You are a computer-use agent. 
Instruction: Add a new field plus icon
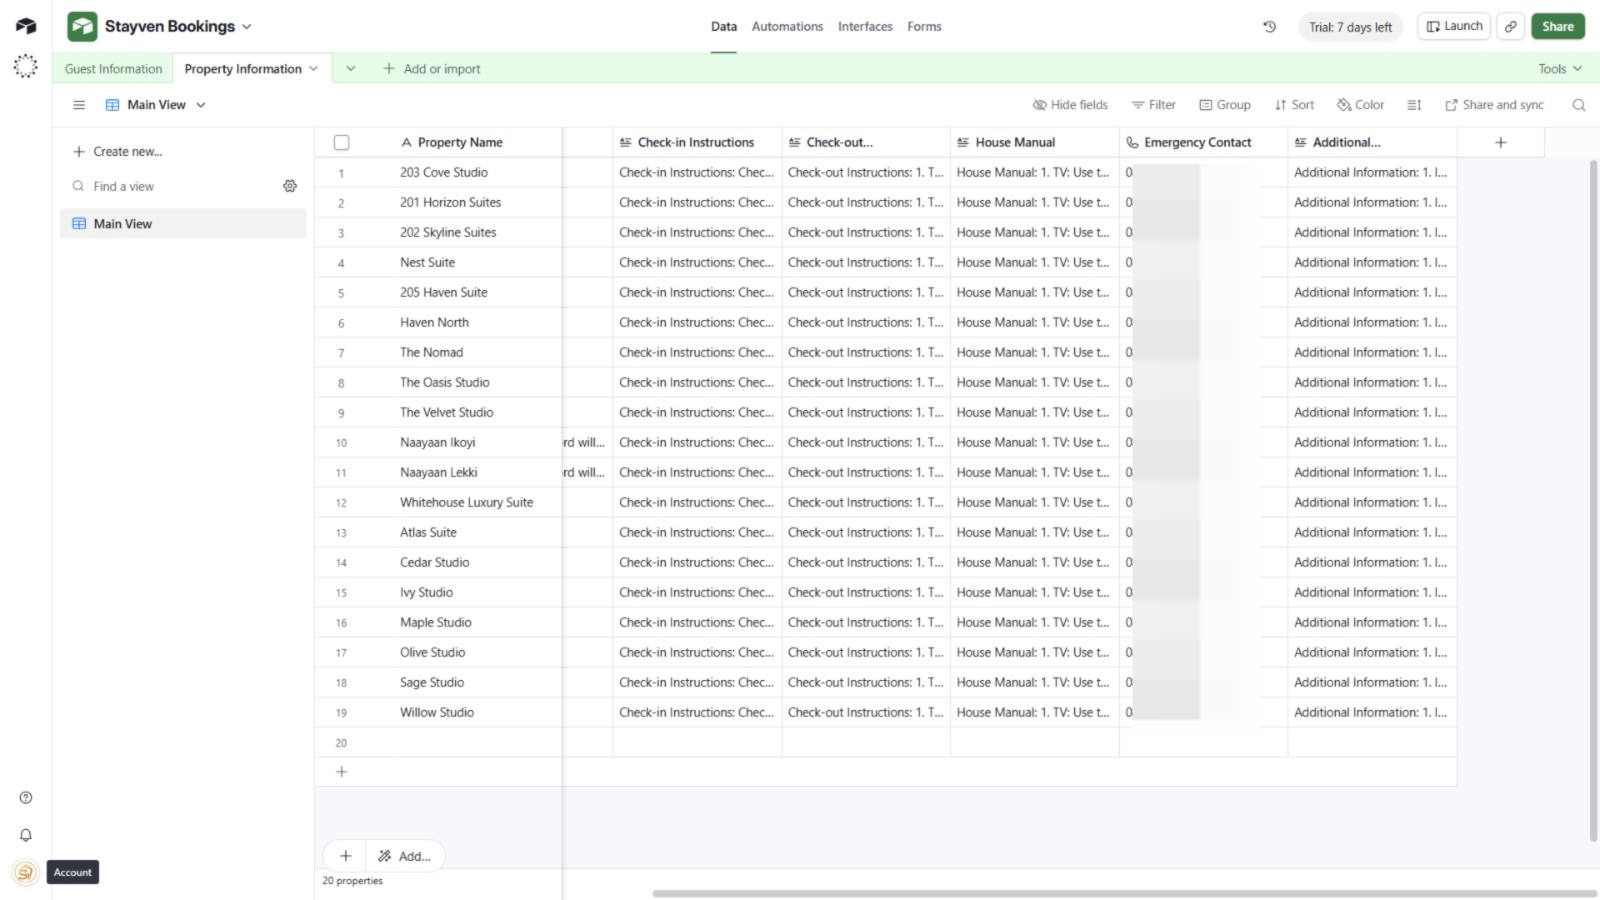tap(1500, 142)
